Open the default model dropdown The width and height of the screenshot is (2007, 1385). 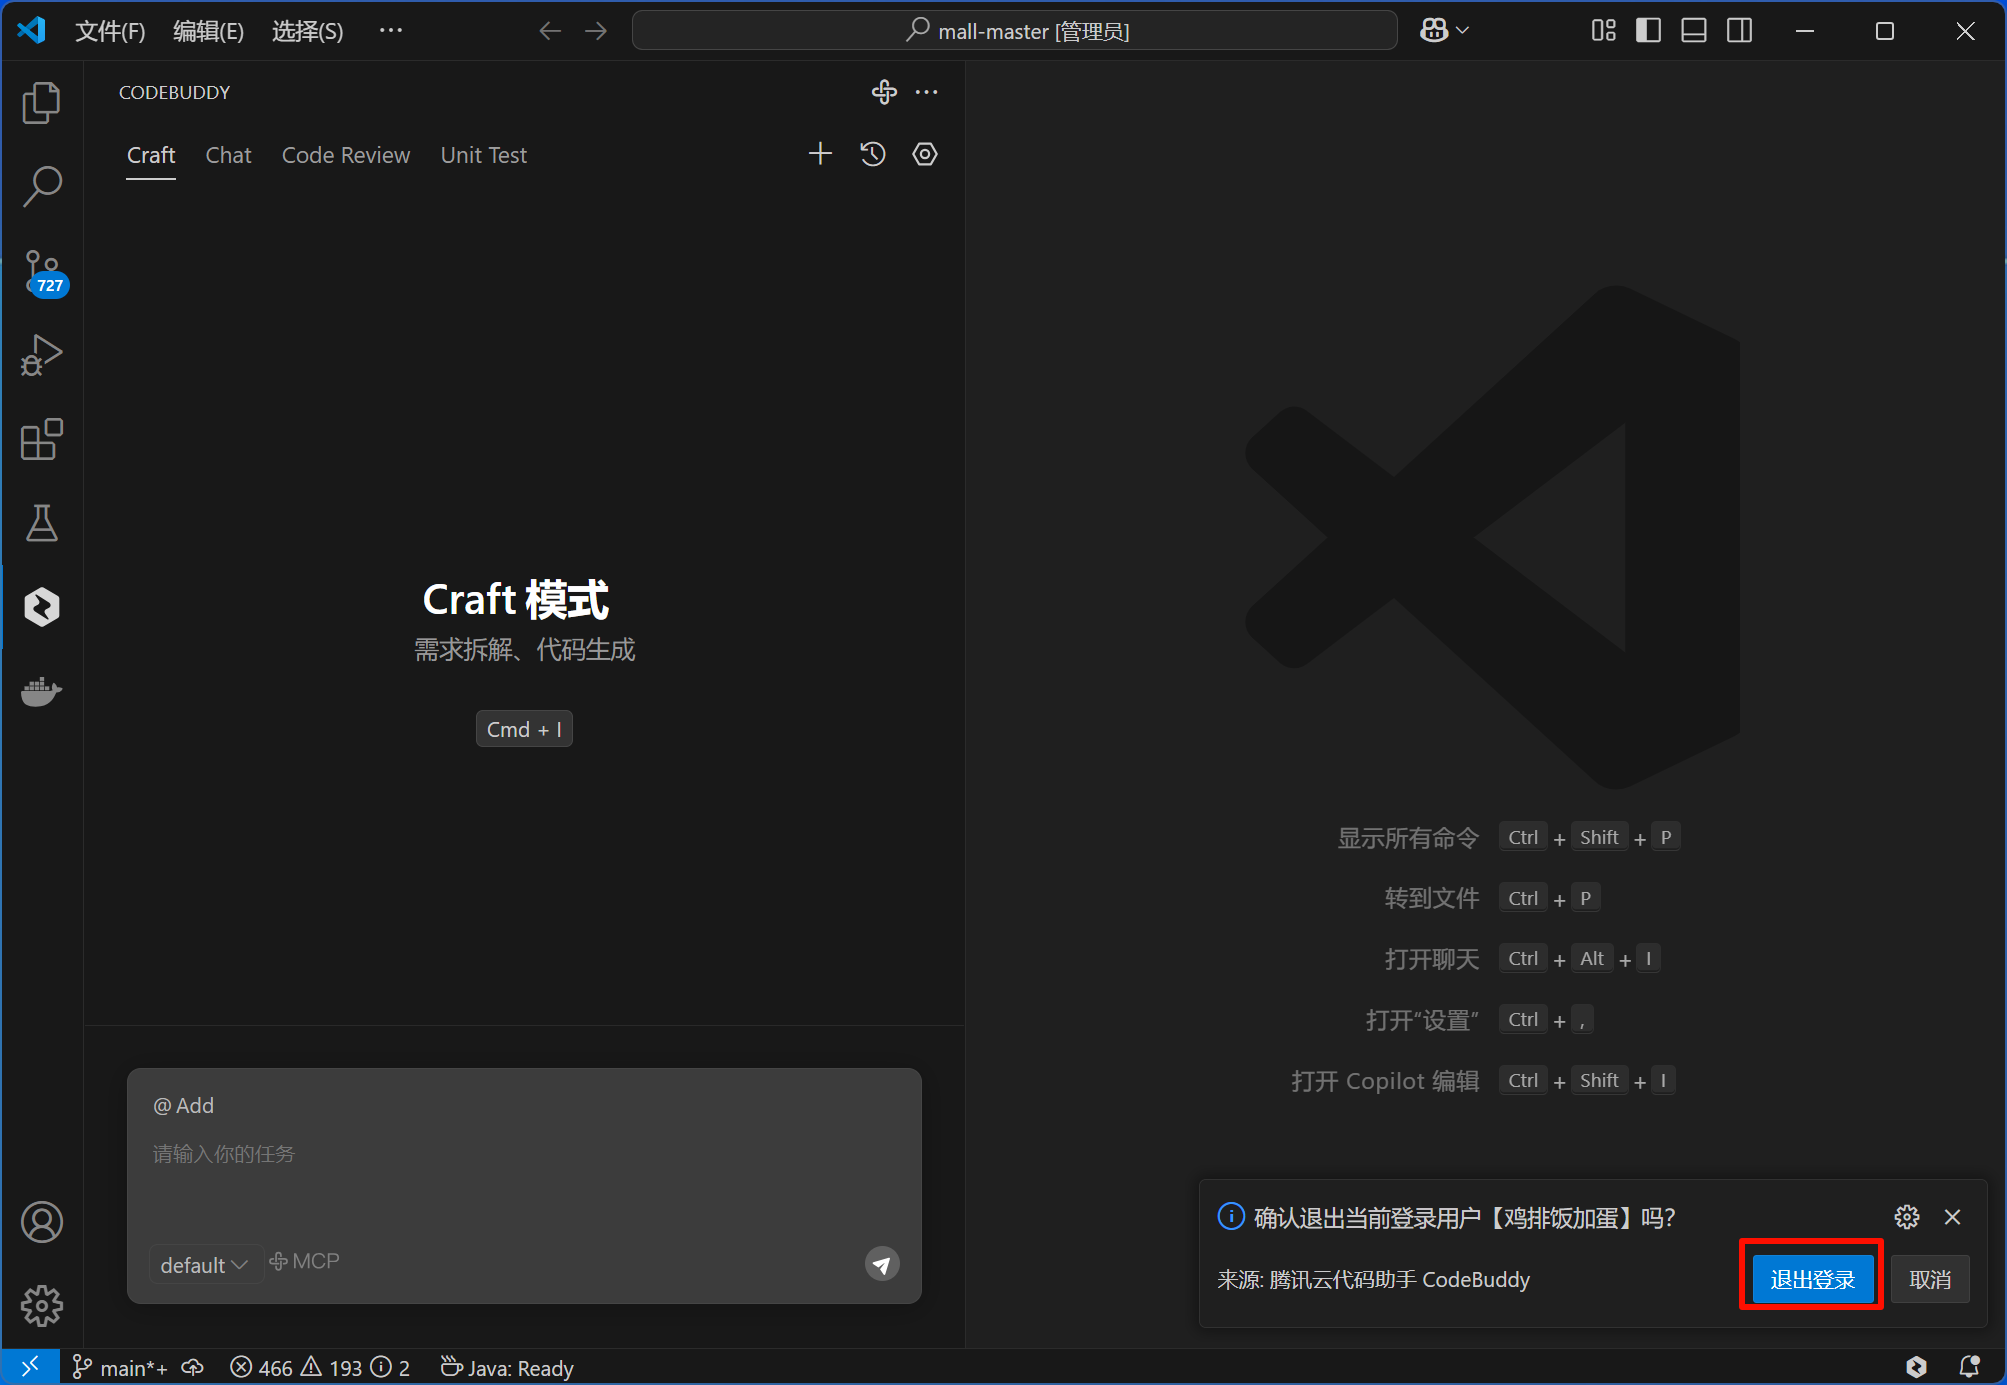point(204,1264)
